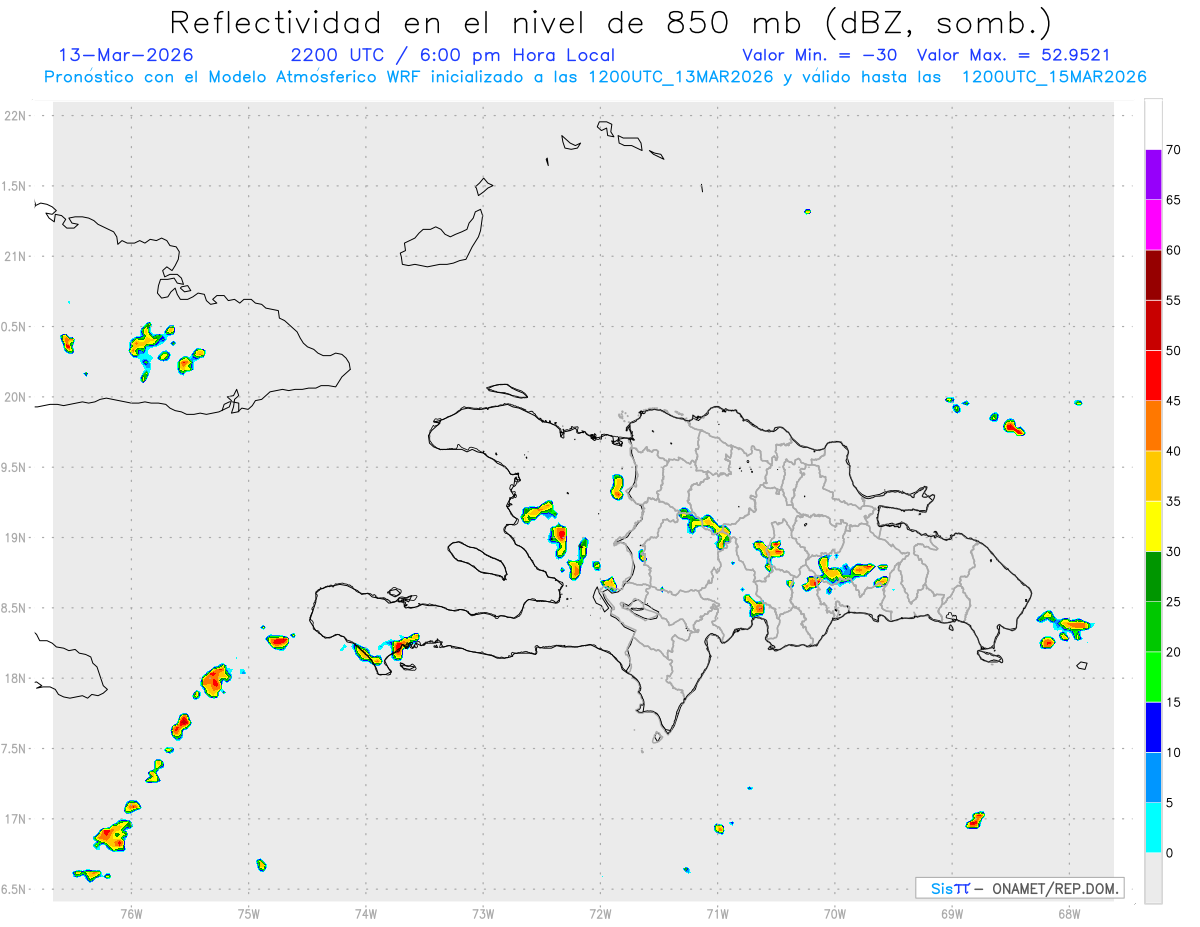The width and height of the screenshot is (1200, 927).
Task: Click the colorbar label '65'
Action: pyautogui.click(x=1173, y=200)
